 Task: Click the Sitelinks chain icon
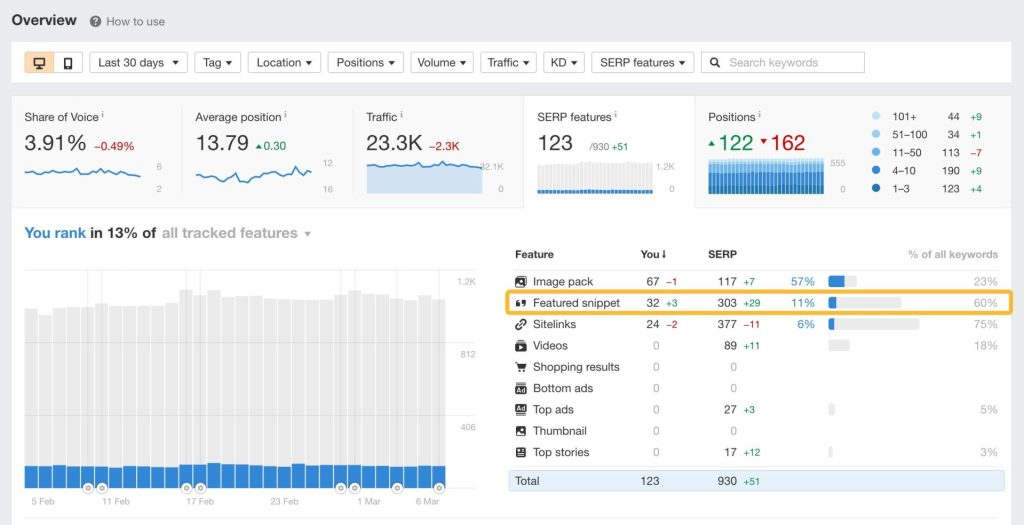click(521, 324)
